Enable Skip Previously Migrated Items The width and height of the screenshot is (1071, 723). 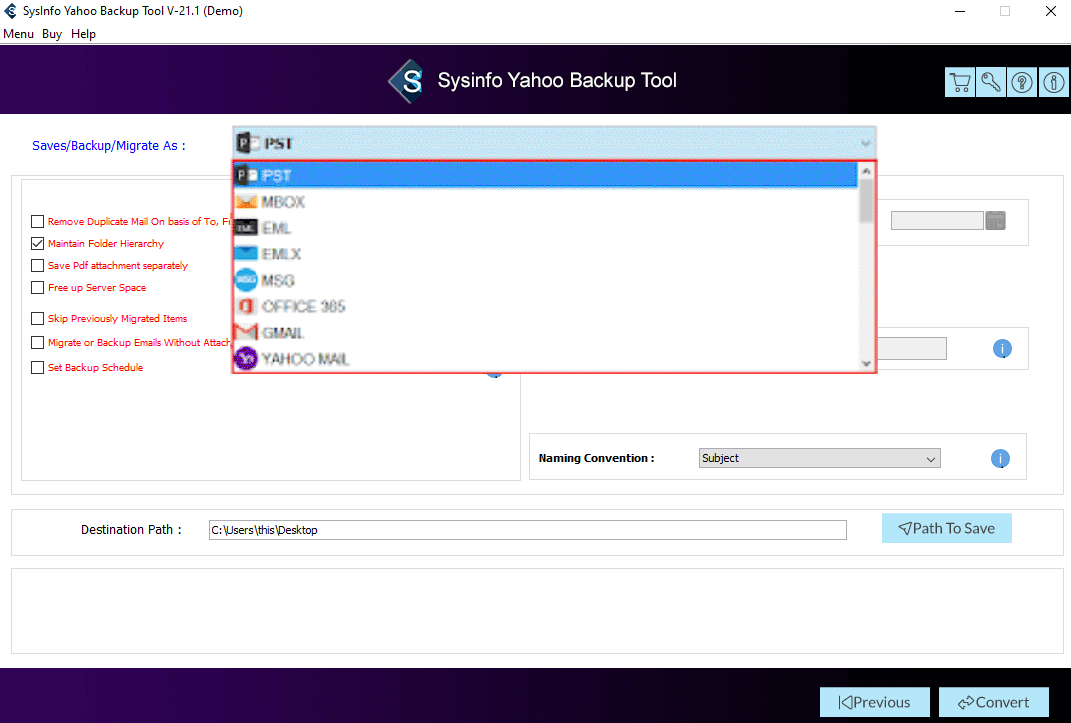click(x=38, y=318)
